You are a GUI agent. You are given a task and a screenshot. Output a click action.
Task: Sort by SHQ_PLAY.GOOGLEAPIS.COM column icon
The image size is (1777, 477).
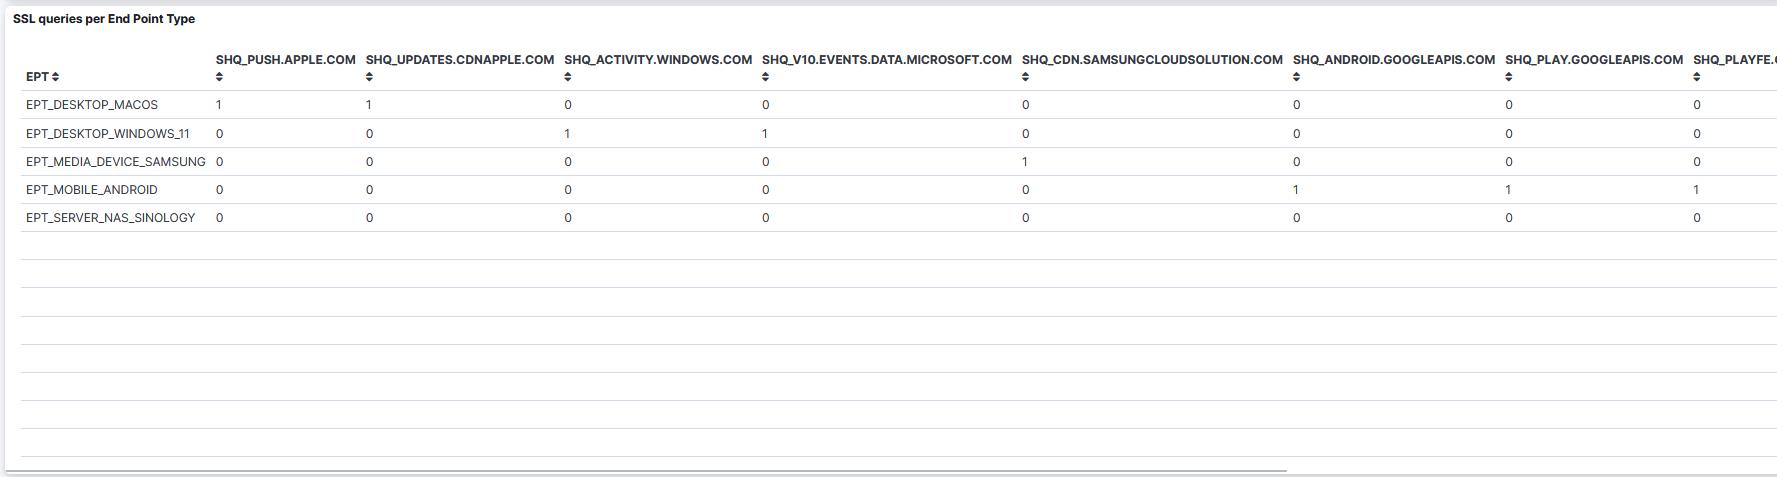click(x=1509, y=77)
